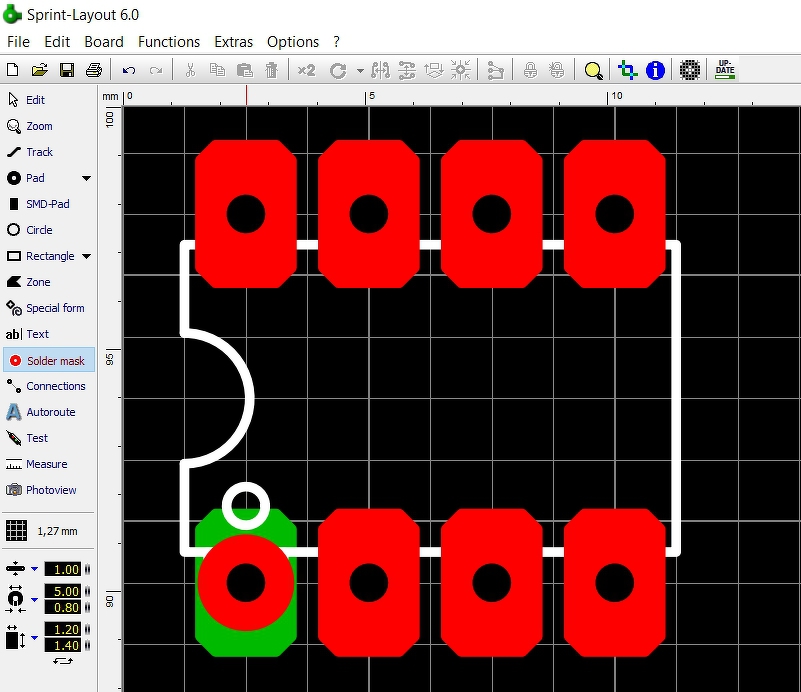Screen dimensions: 801x692
Task: Click the Transparent mode crosshair icon
Action: [x=627, y=70]
